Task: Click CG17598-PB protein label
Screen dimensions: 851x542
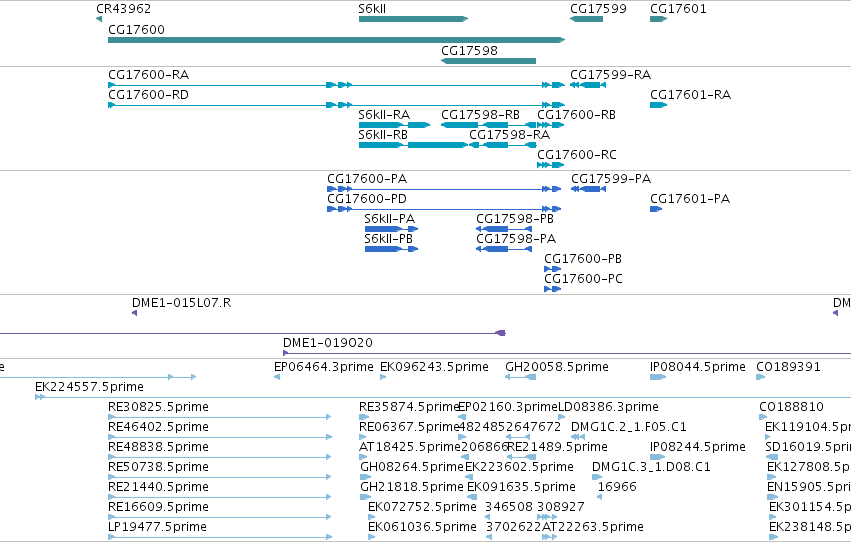Action: point(515,219)
